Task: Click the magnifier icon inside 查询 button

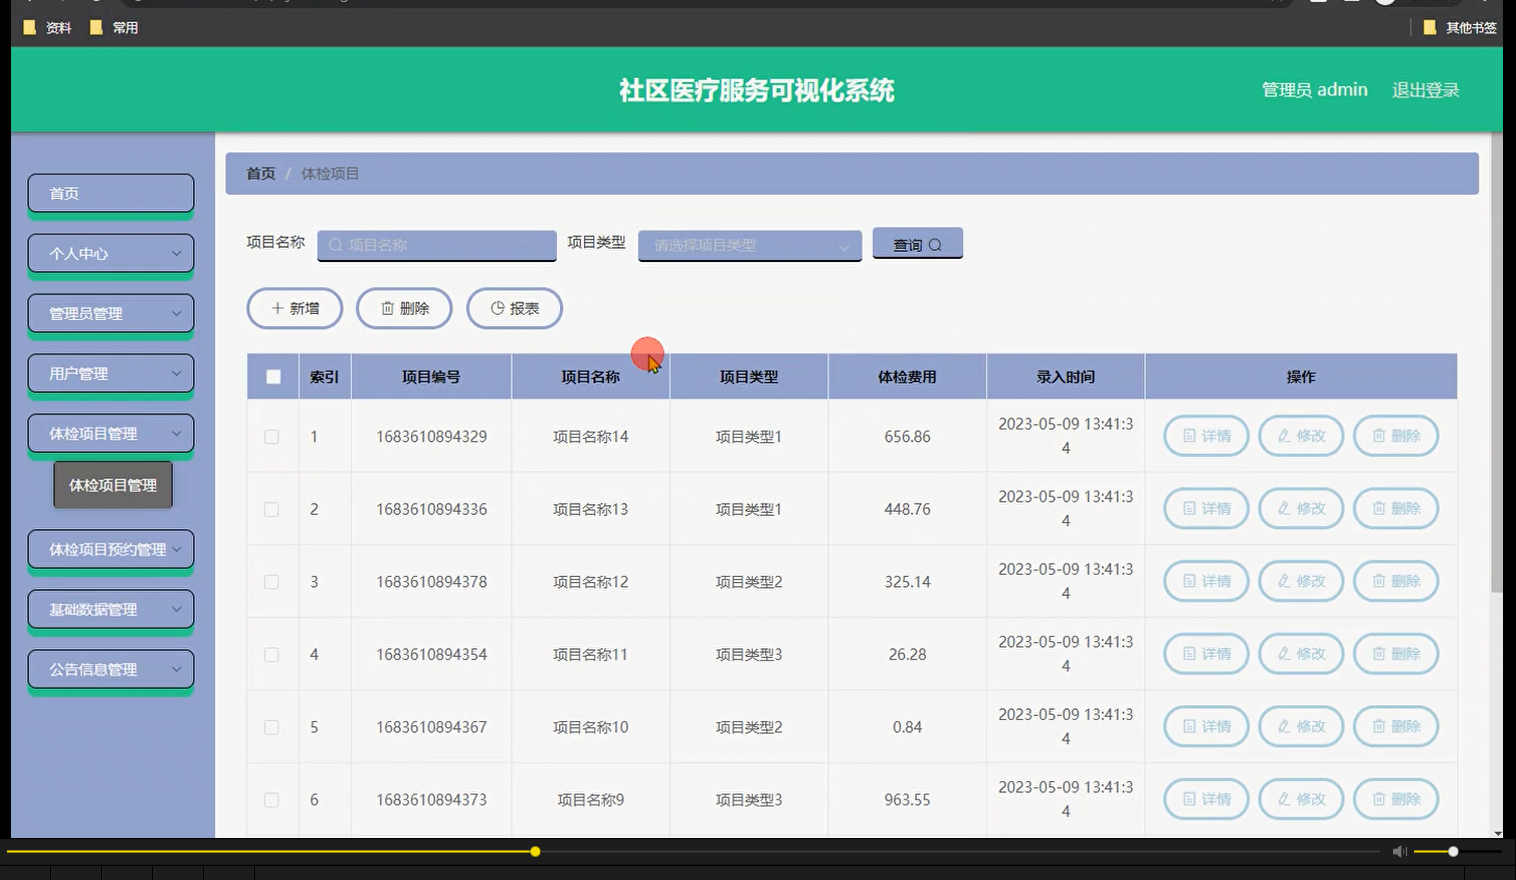Action: tap(936, 243)
